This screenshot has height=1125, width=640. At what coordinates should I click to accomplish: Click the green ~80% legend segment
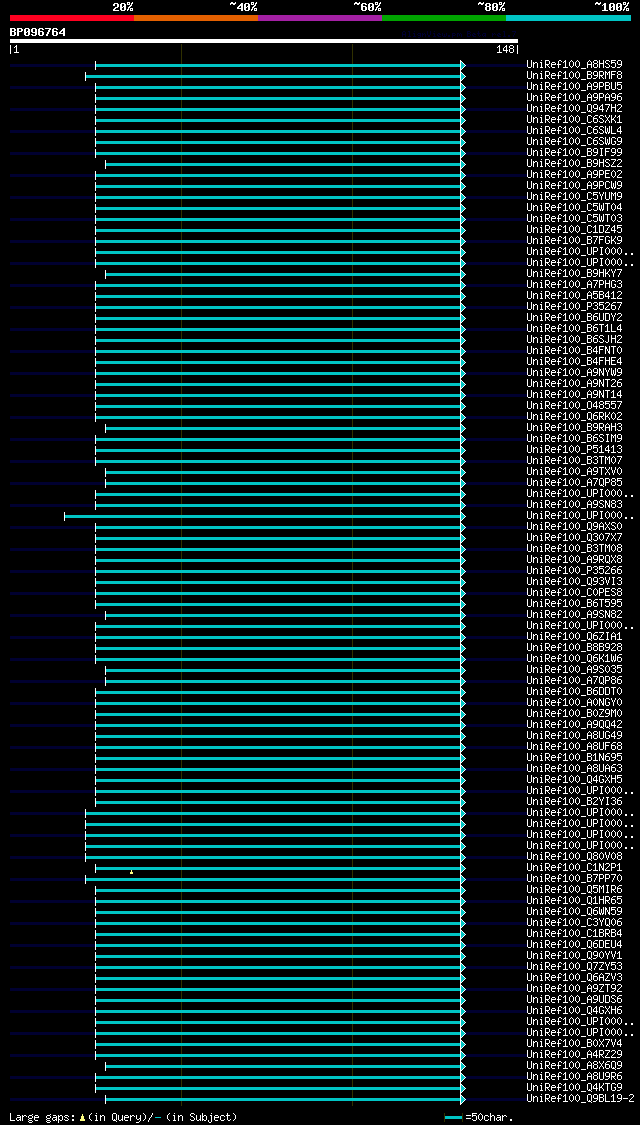(x=444, y=17)
